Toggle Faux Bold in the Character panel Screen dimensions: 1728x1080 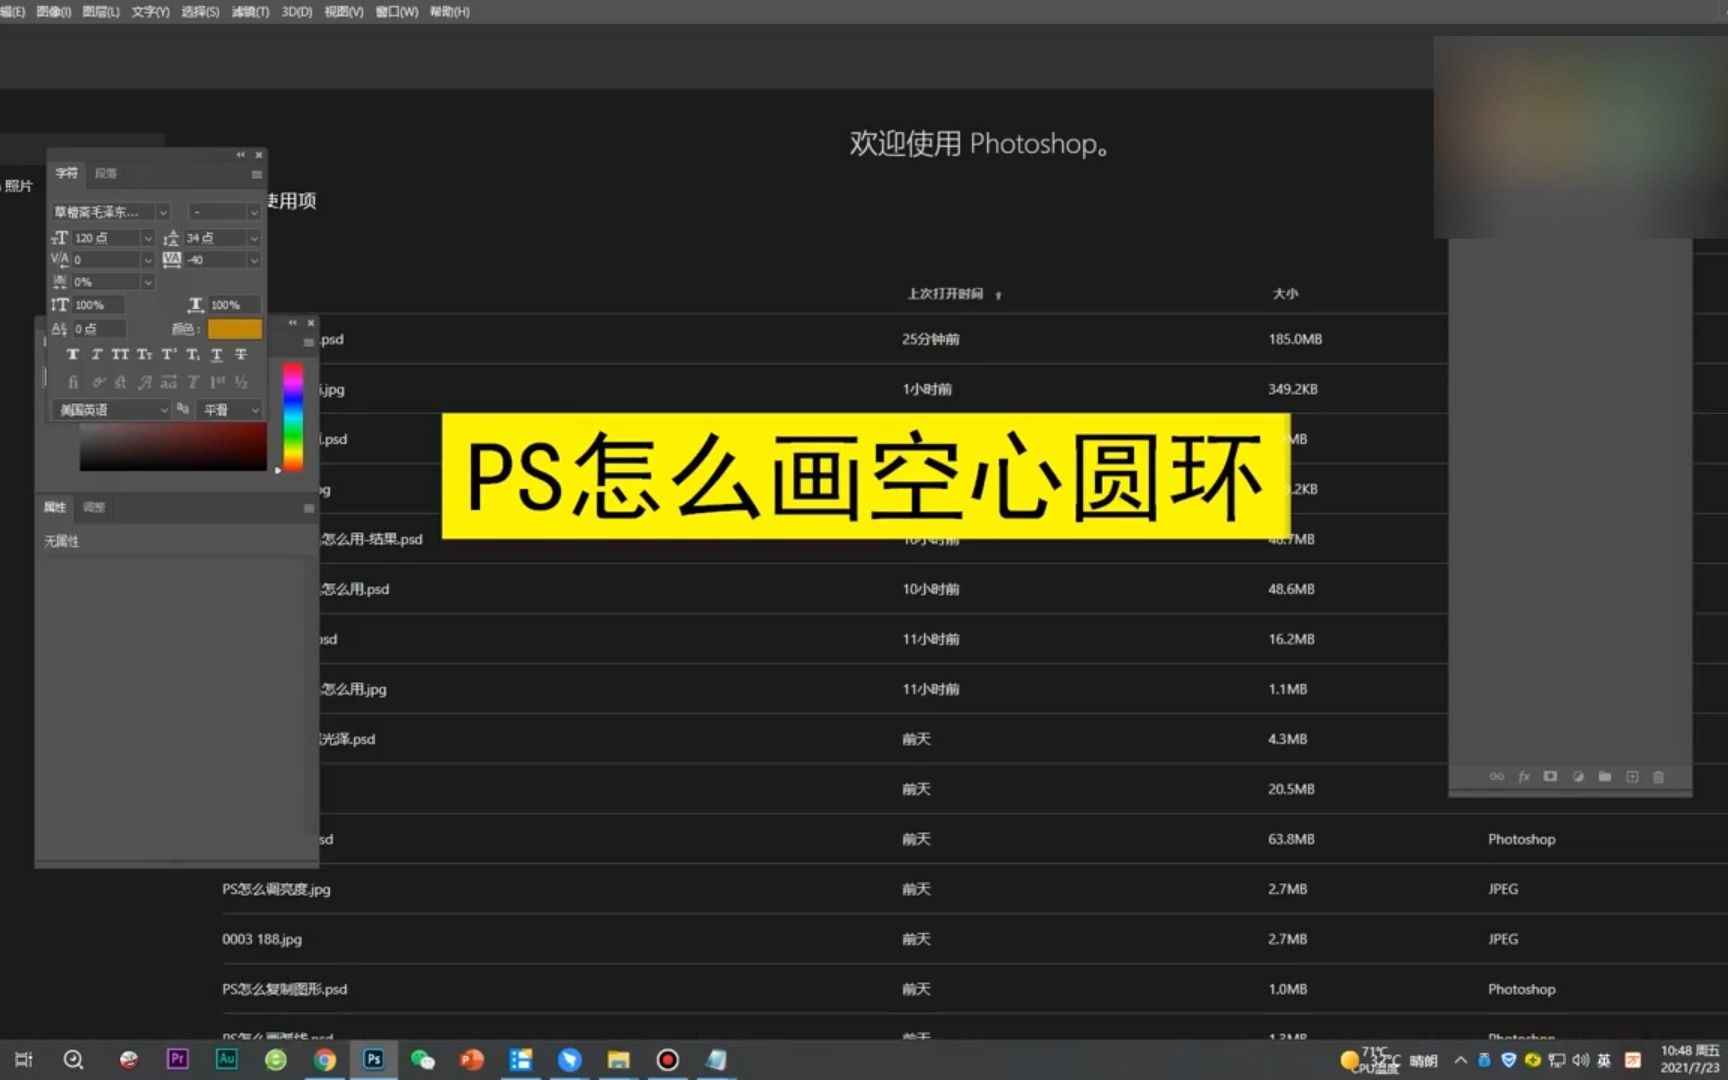(71, 354)
